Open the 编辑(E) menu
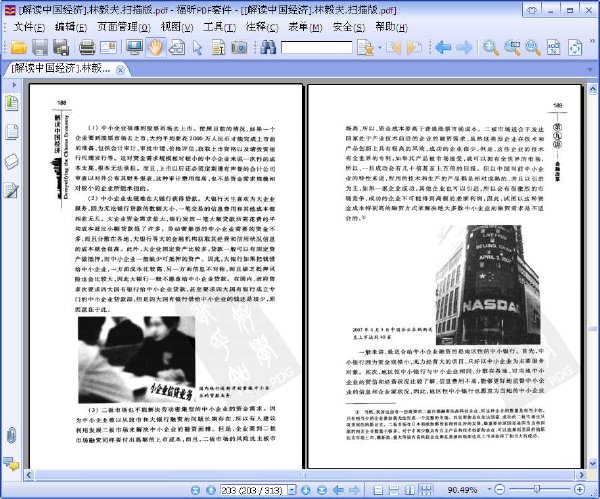 [x=71, y=27]
